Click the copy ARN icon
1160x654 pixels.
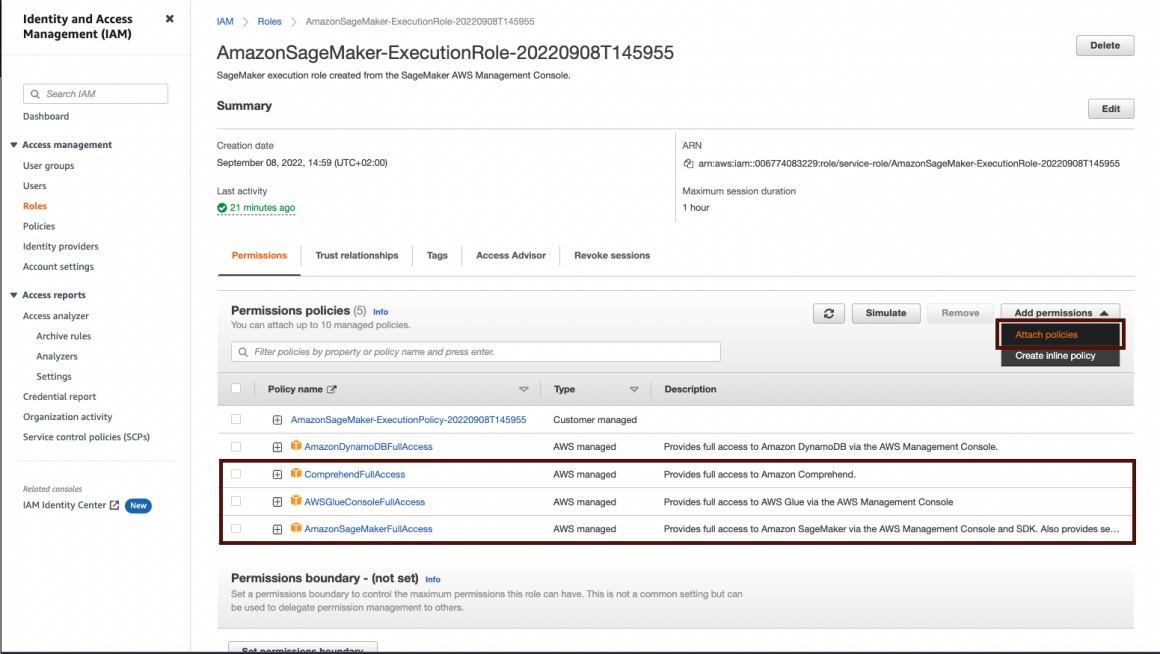click(688, 163)
